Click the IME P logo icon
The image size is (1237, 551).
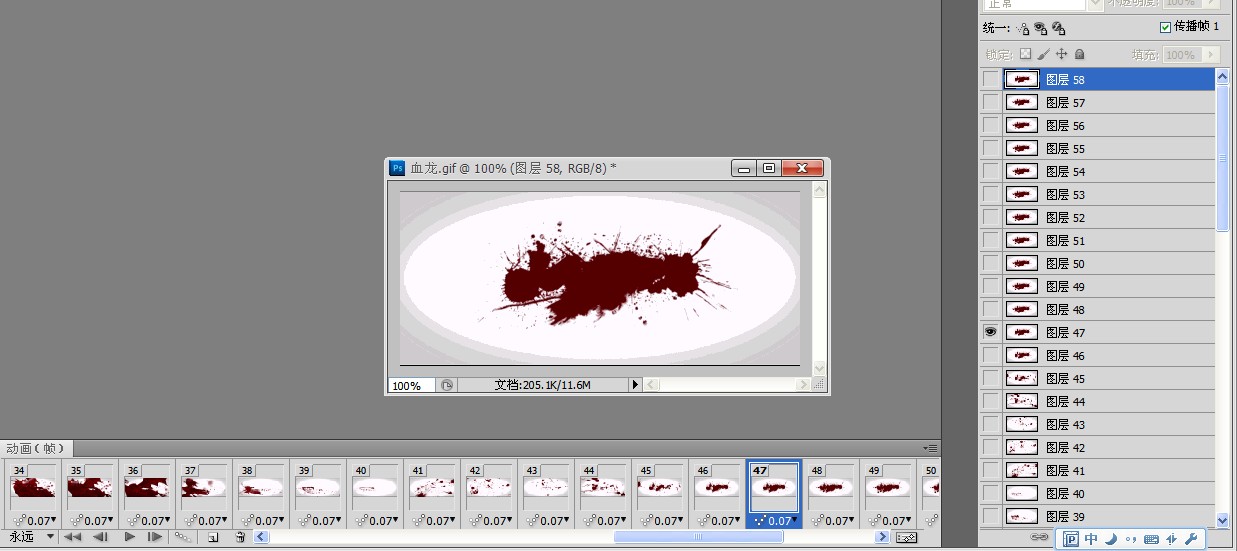[x=1070, y=539]
